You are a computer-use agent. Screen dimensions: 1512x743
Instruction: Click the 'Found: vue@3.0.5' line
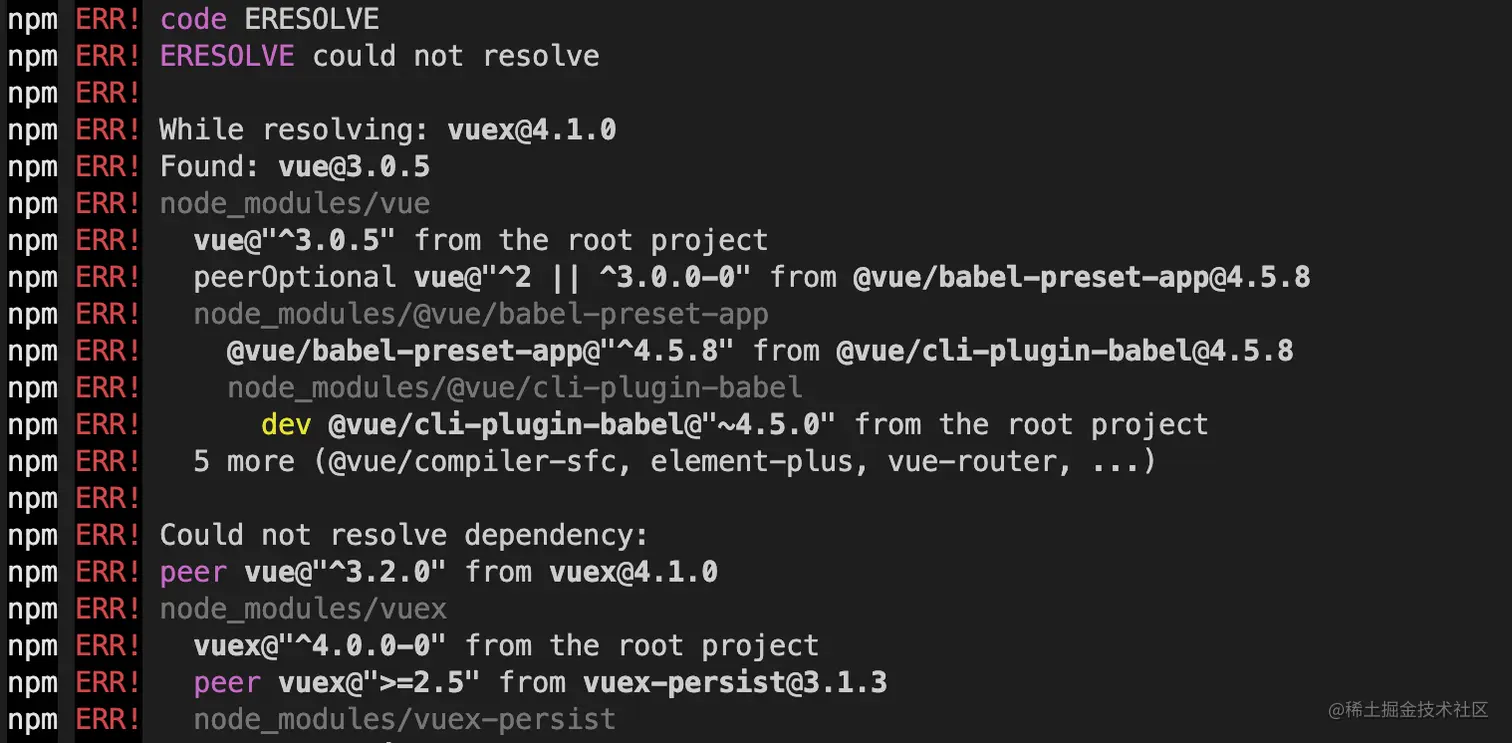[x=295, y=166]
